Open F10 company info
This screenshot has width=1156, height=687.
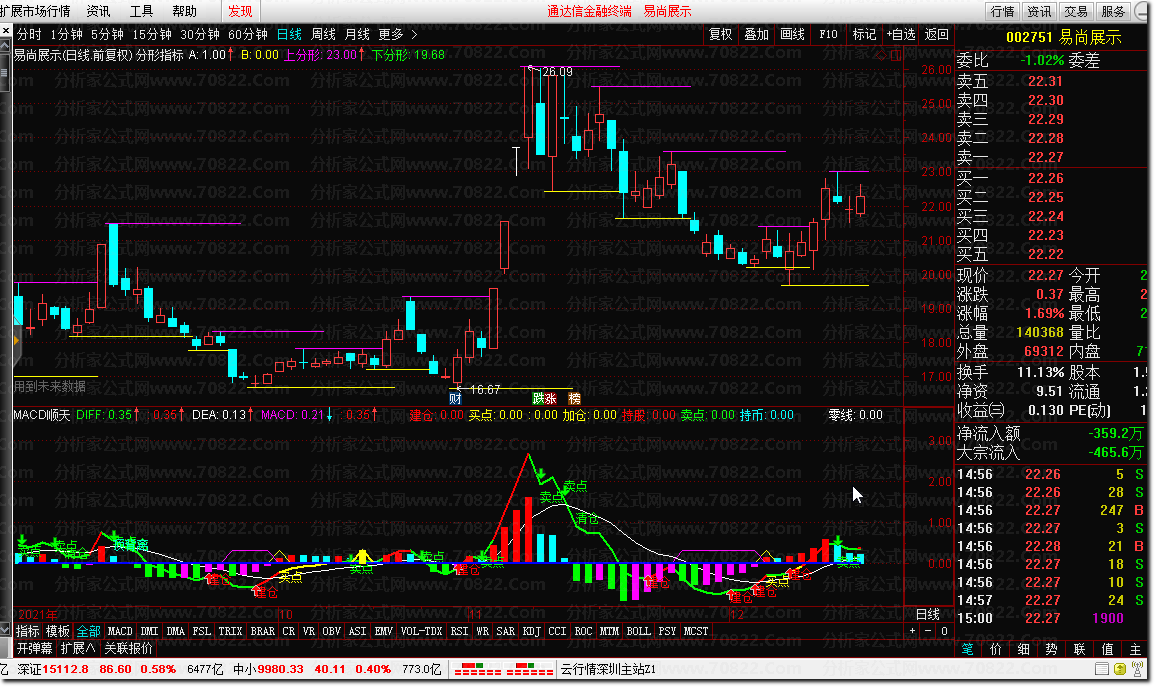coord(829,35)
